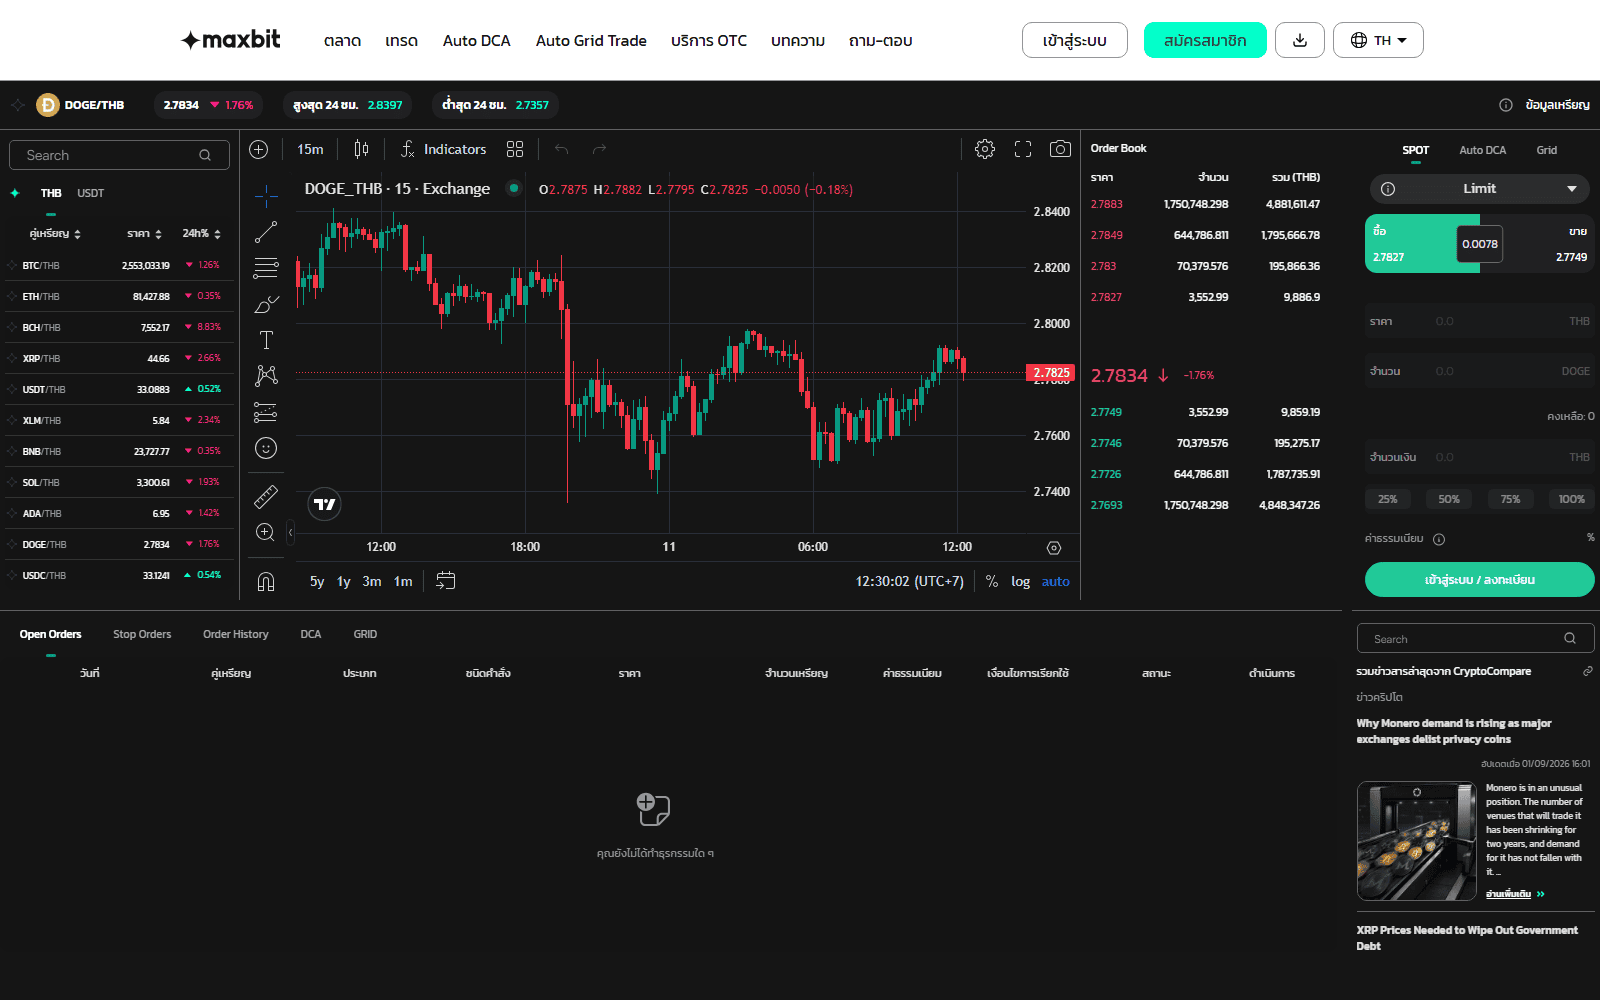Open the XRP Prices government debt headline
Viewport: 1600px width, 1000px height.
pyautogui.click(x=1467, y=938)
